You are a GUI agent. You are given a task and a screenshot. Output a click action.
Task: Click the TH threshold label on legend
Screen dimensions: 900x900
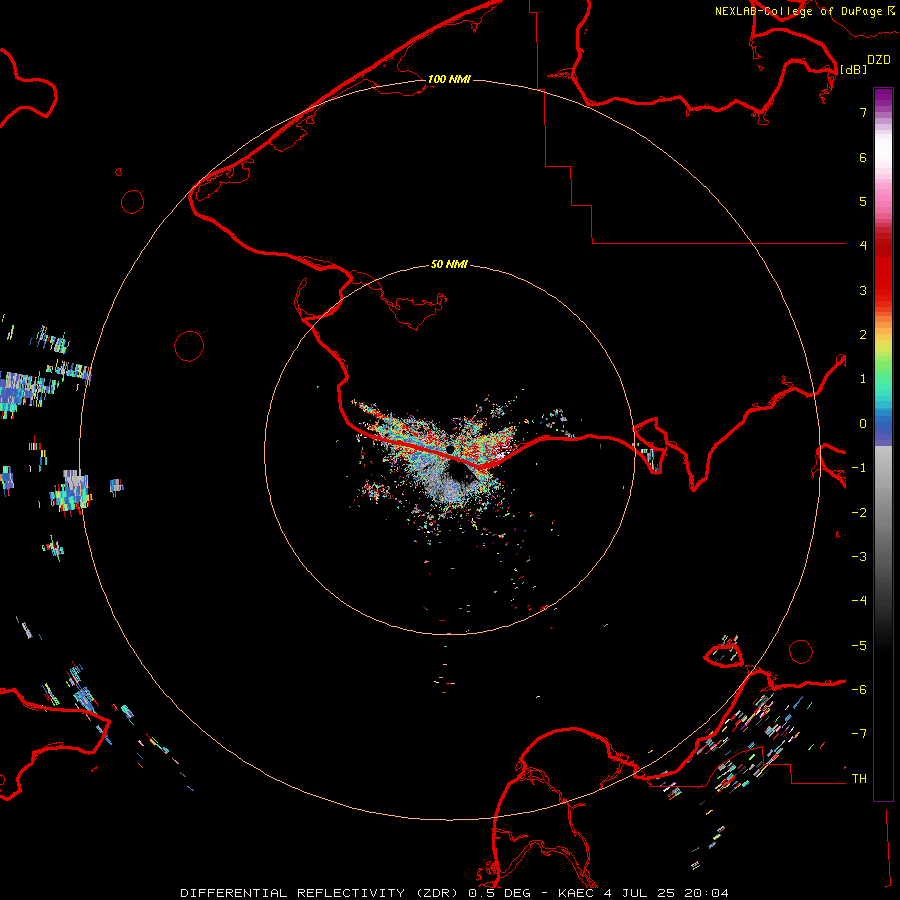[859, 779]
